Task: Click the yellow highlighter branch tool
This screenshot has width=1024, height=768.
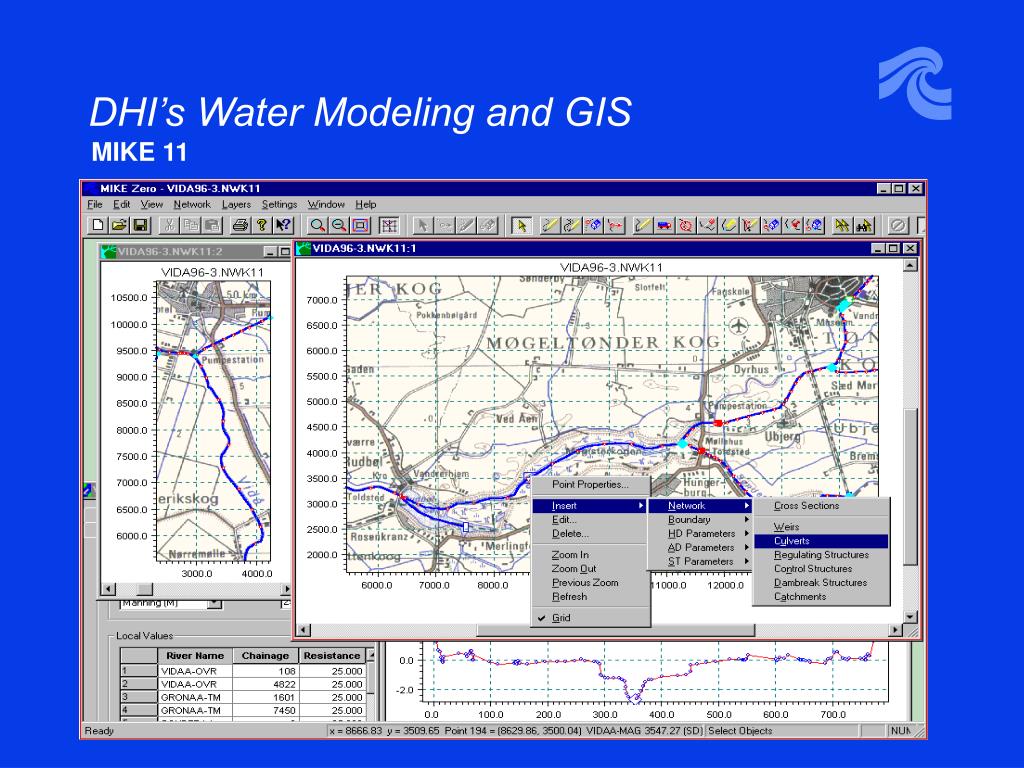Action: tap(728, 225)
